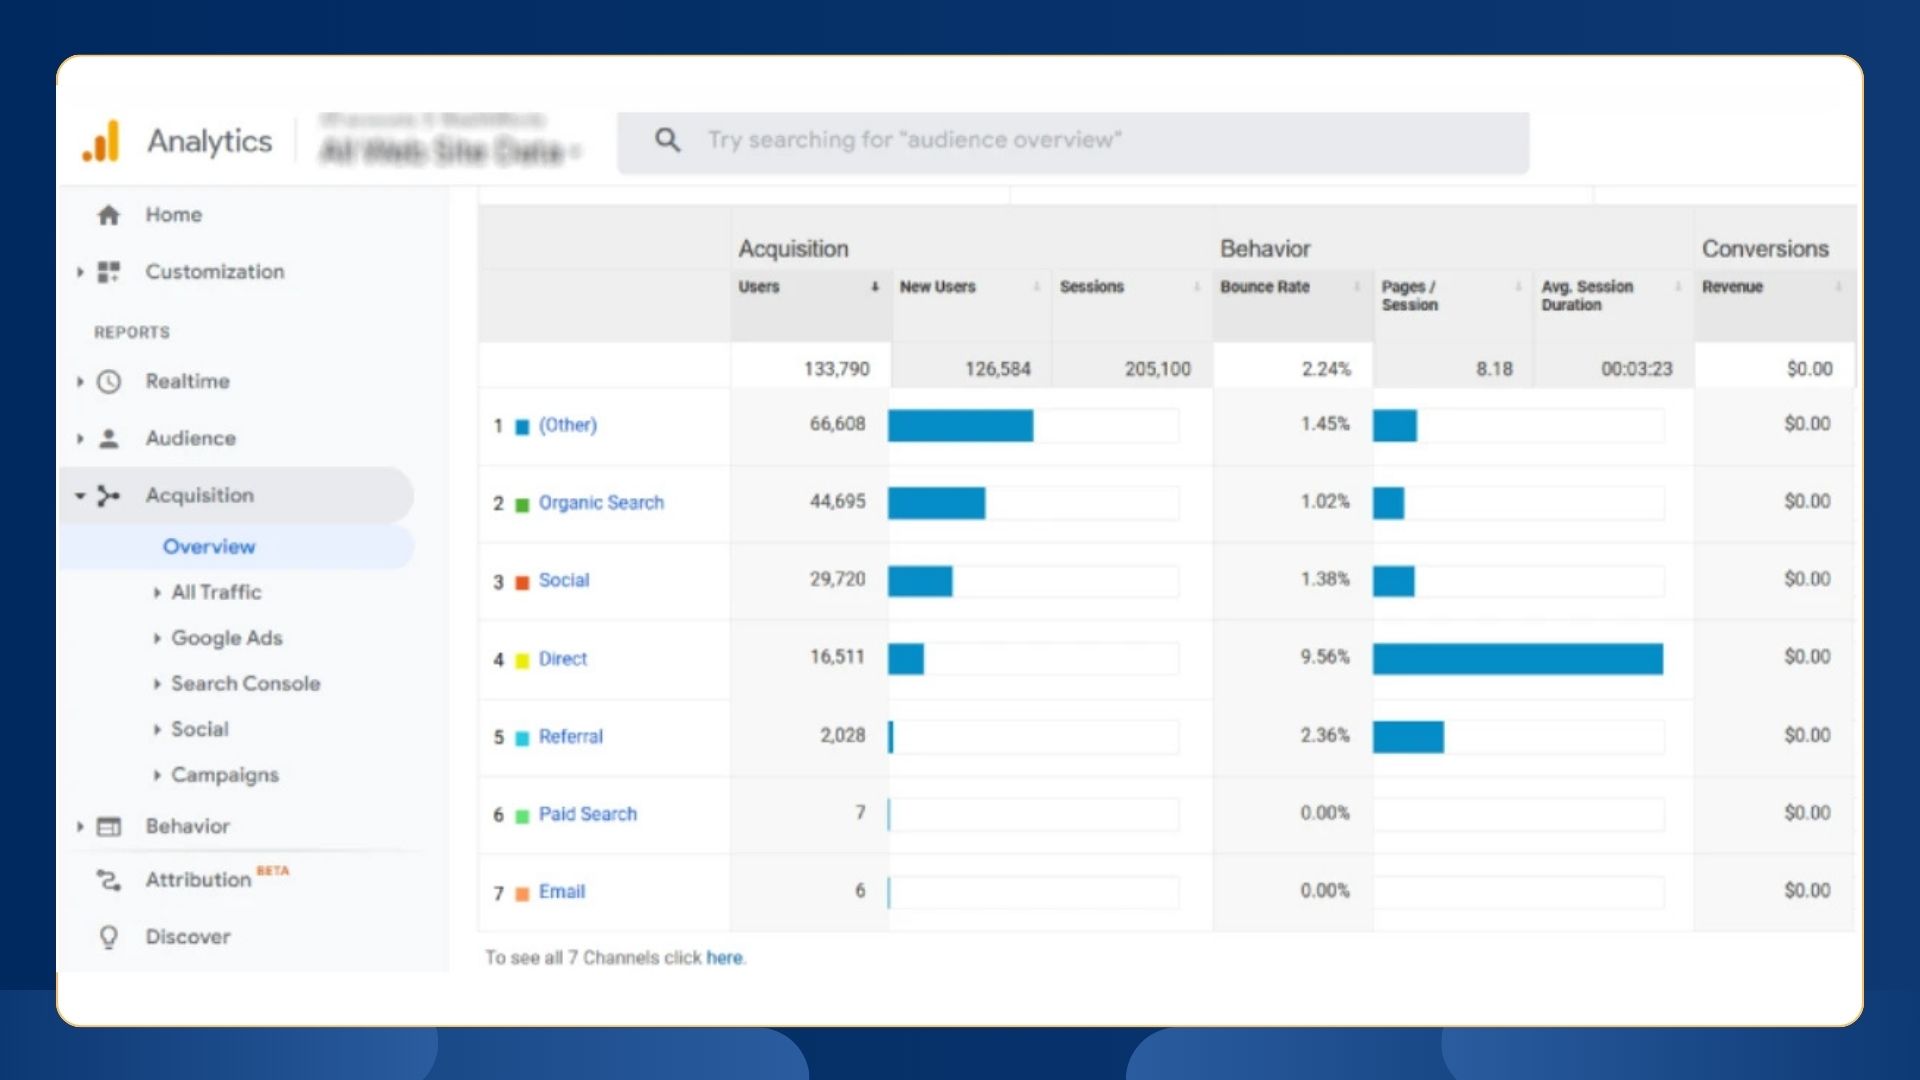
Task: Expand the Audience reports arrow
Action: (x=80, y=438)
